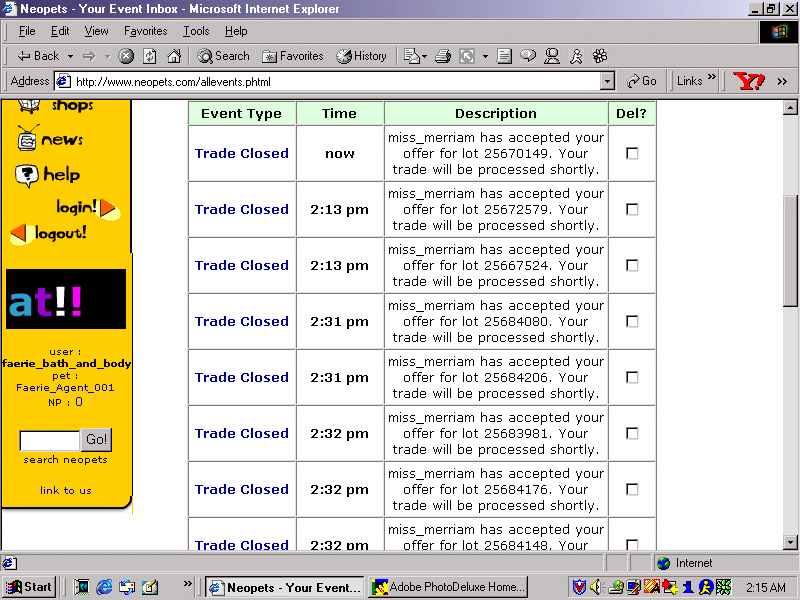Expand the Links toolbar chevron
The height and width of the screenshot is (600, 800).
(x=712, y=77)
